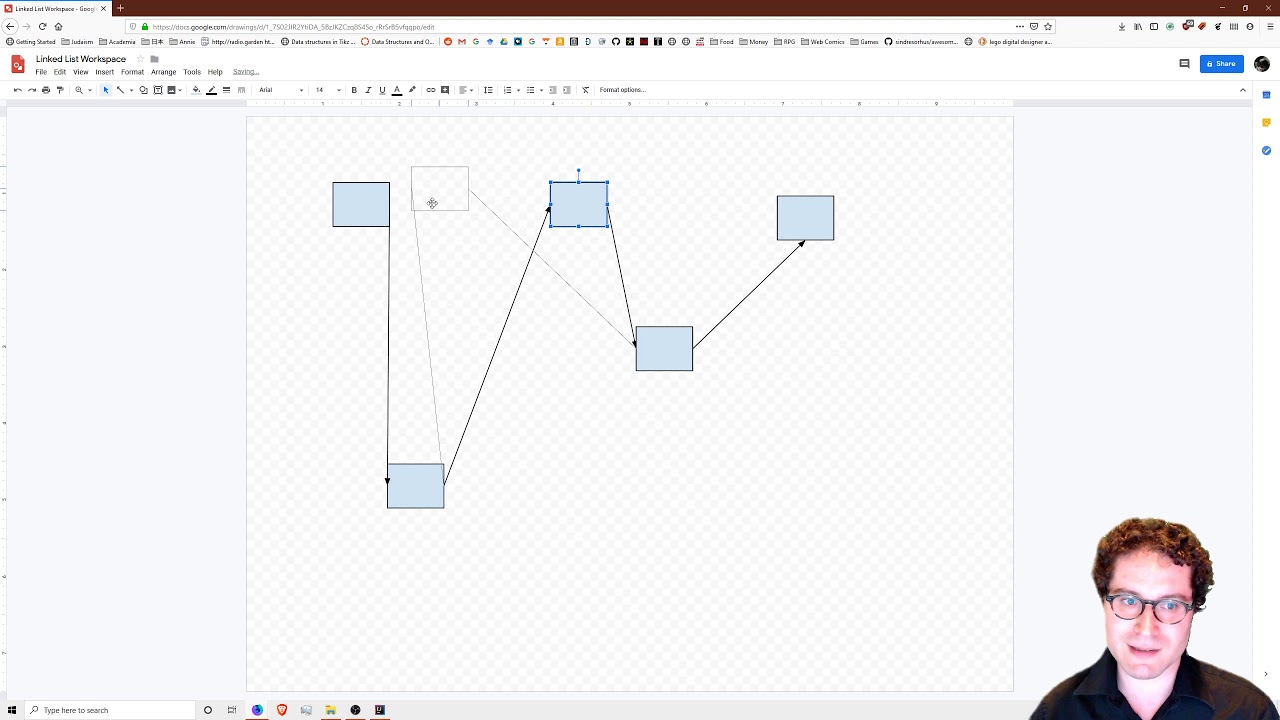Click the Decrease indent icon
Viewport: 1280px width, 720px height.
(x=552, y=90)
